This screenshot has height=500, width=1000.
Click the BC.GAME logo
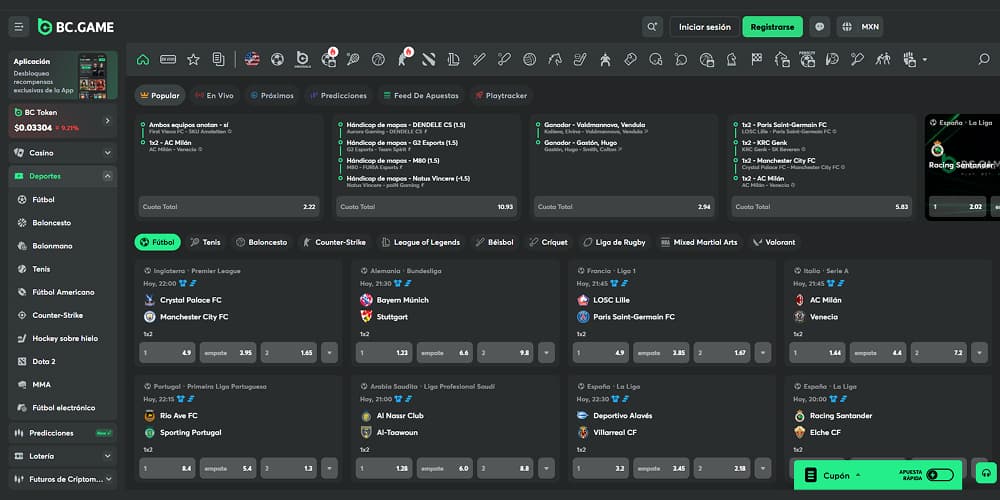(x=76, y=27)
